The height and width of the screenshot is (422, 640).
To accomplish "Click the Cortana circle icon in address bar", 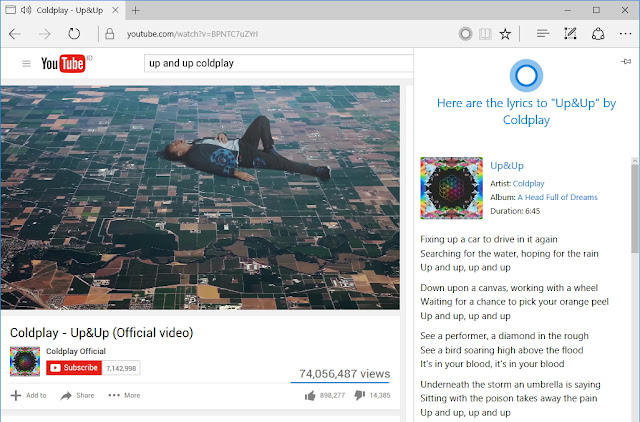I will click(465, 34).
